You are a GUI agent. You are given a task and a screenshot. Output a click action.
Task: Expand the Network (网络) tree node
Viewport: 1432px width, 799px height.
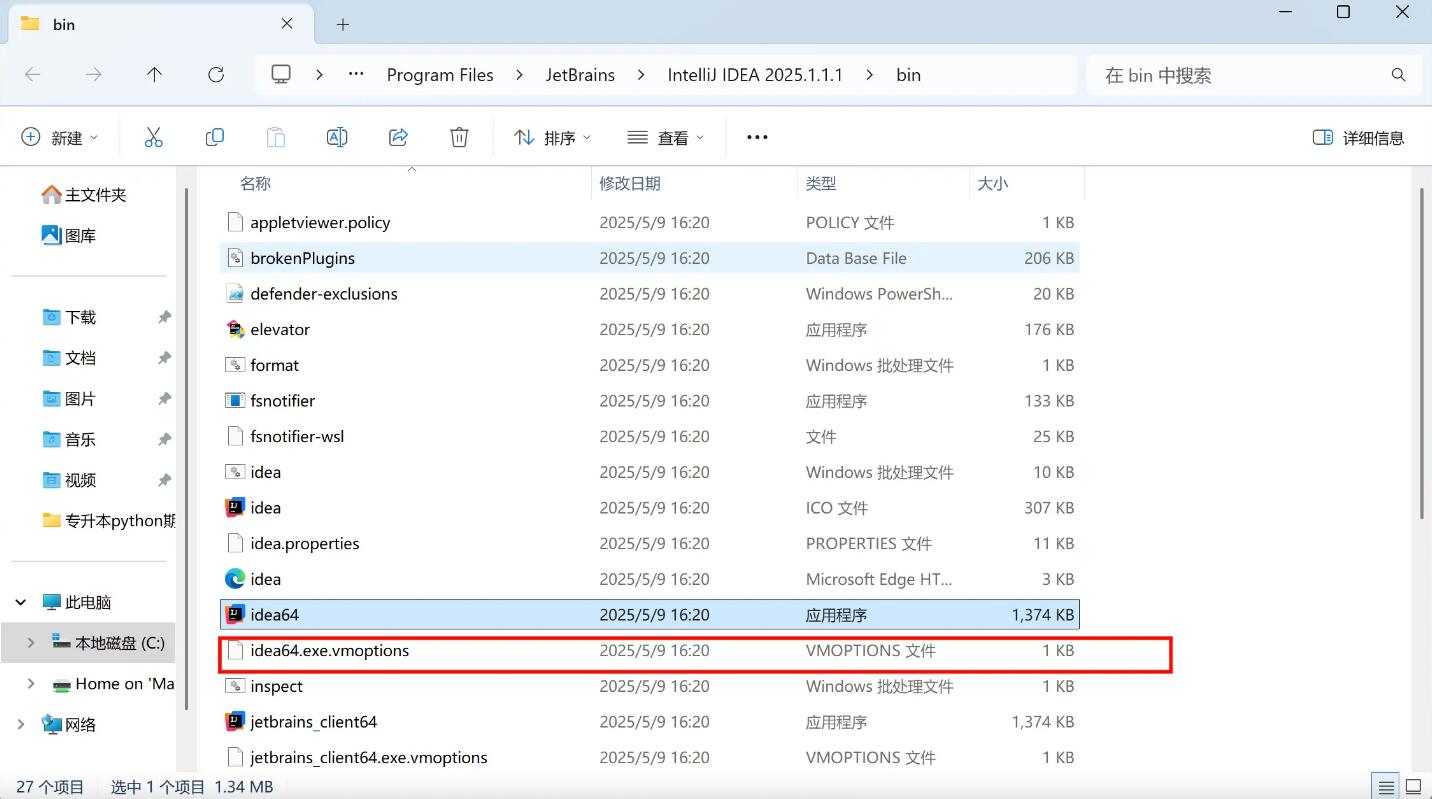(20, 725)
